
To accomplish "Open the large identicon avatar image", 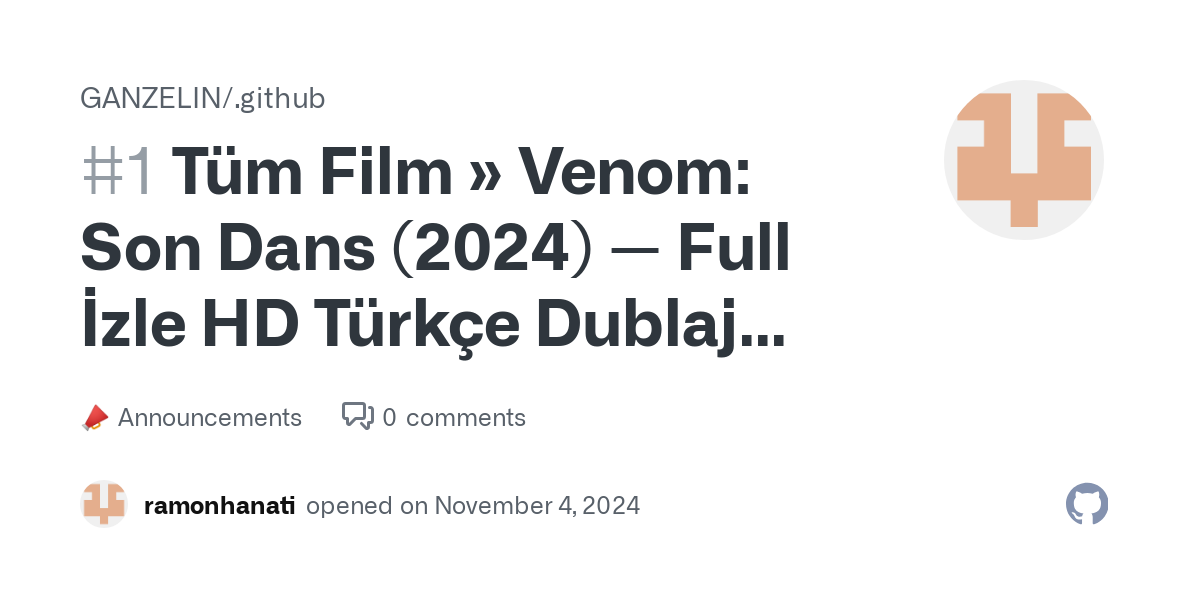I will [x=1024, y=160].
